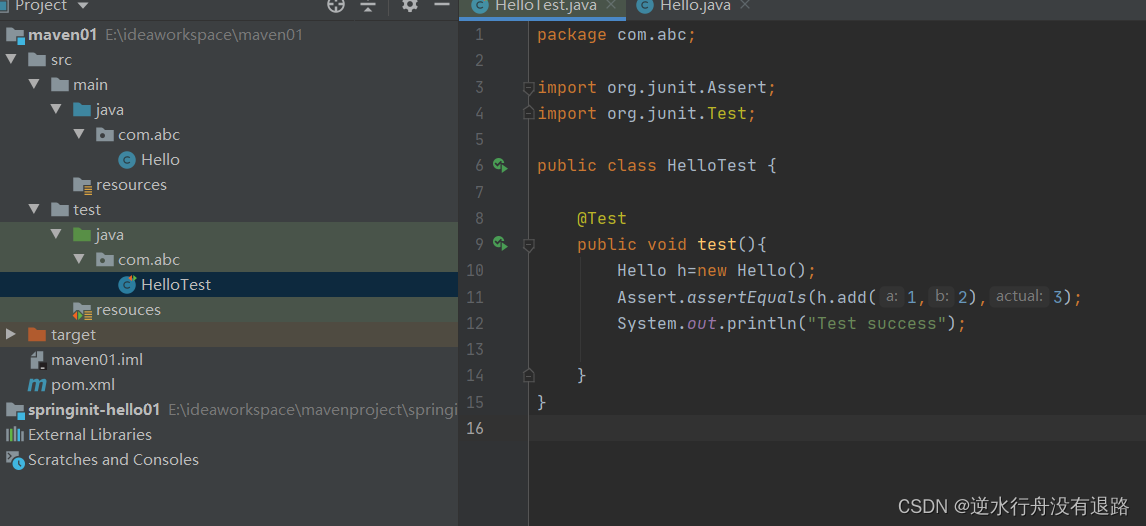Select the springinit-hello01 module

point(94,409)
